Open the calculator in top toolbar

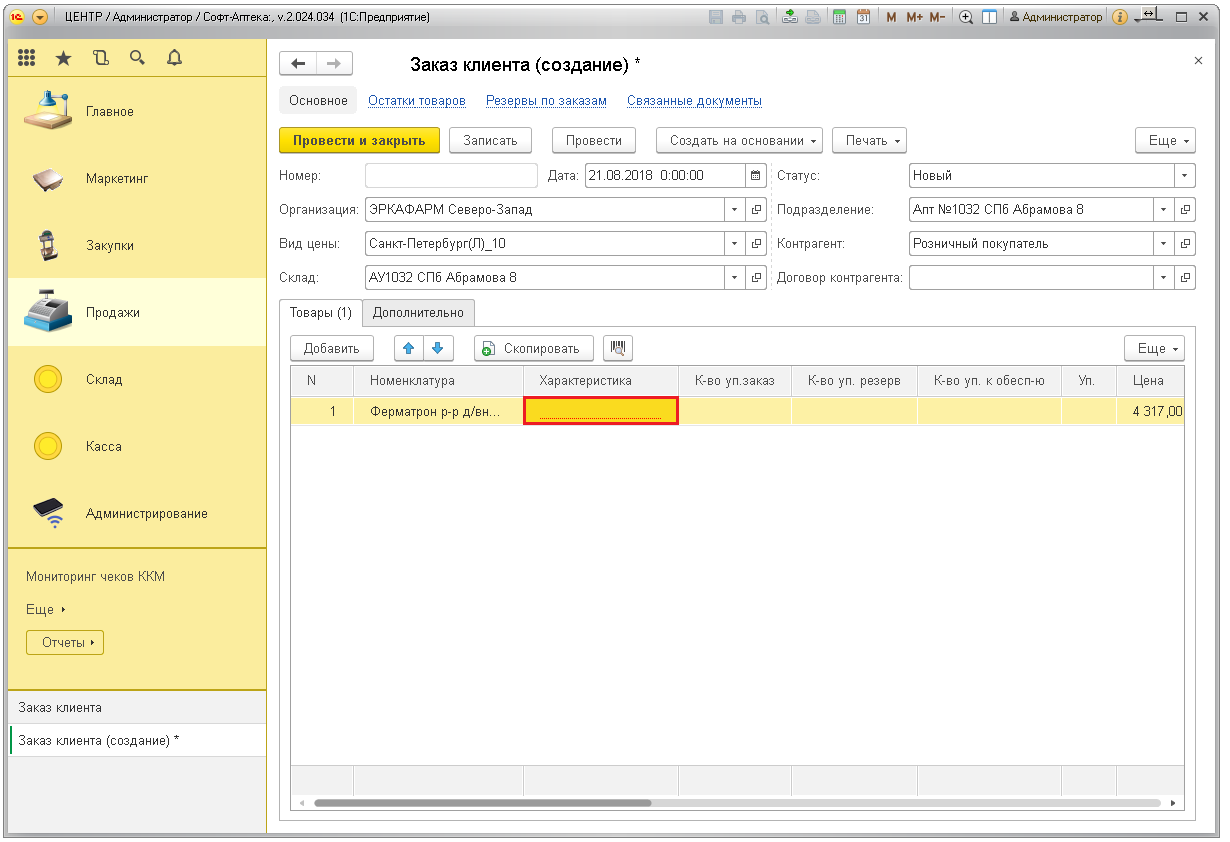(x=840, y=17)
